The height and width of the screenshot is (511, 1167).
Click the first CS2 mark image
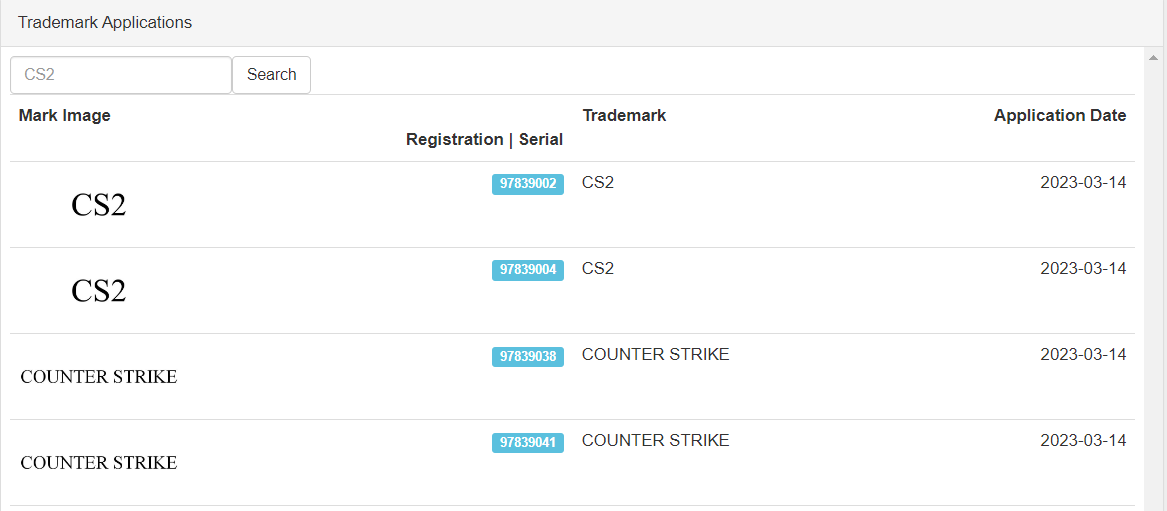98,205
